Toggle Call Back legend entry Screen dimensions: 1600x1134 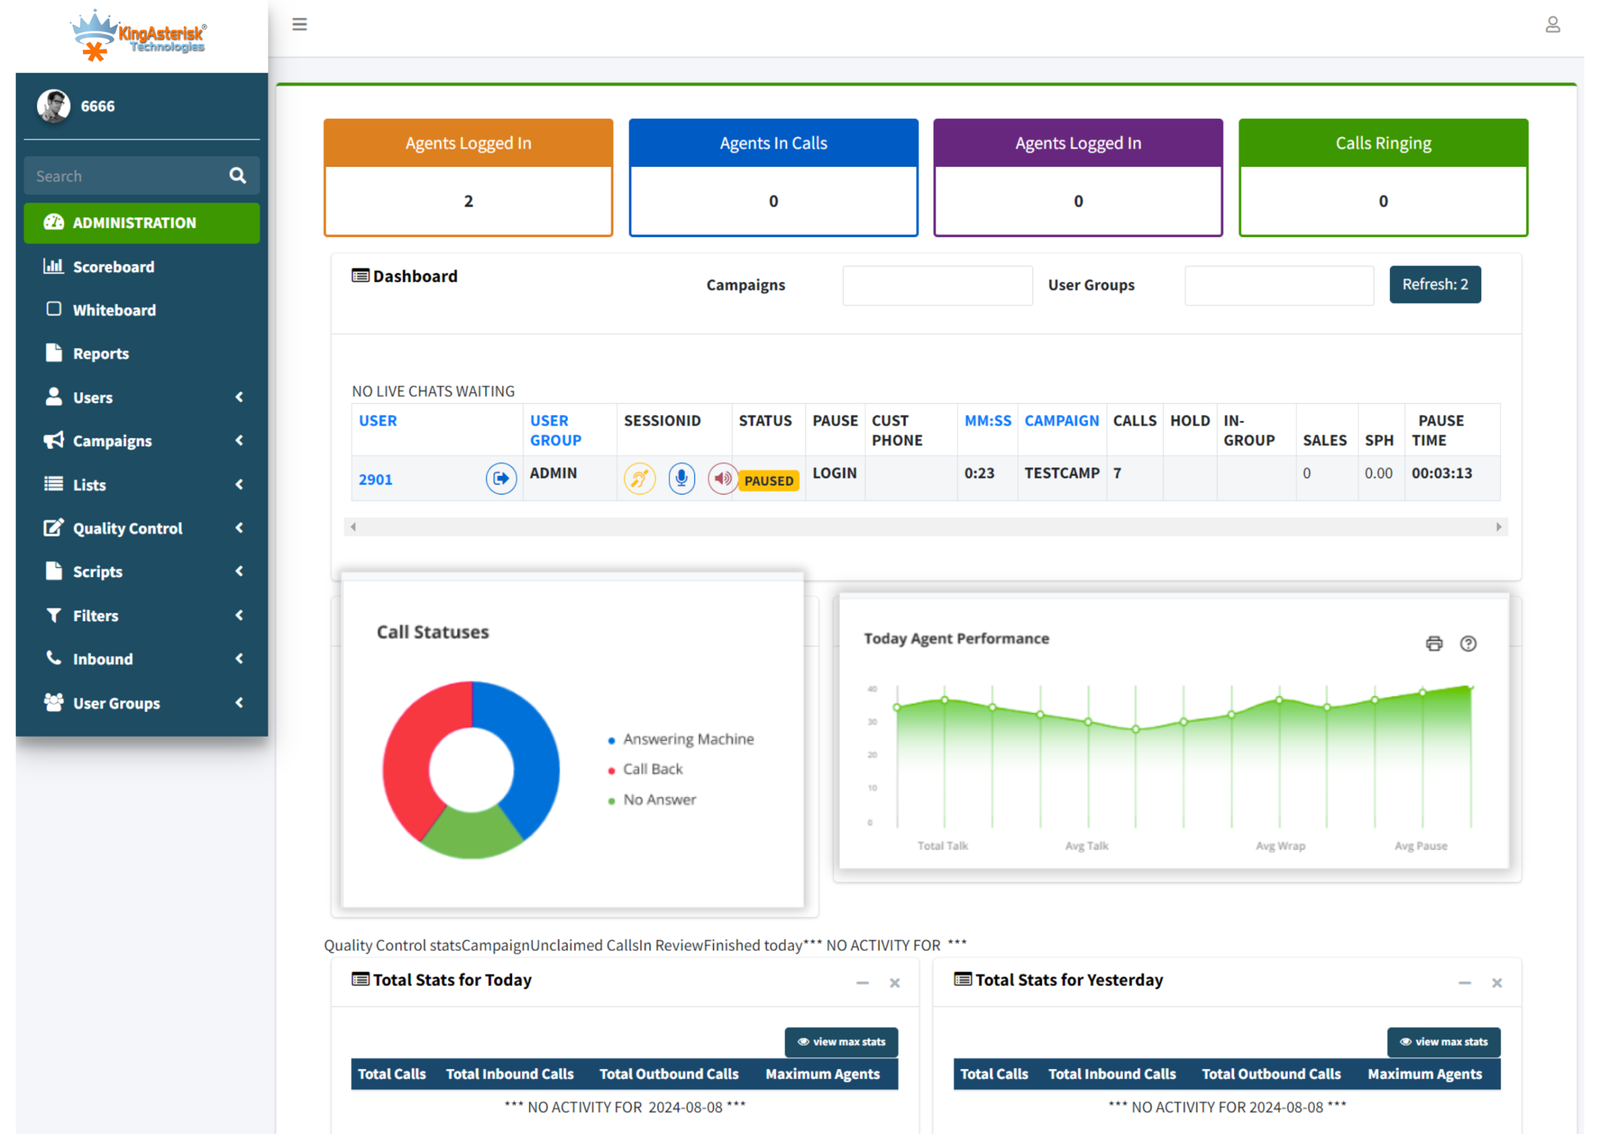(652, 770)
